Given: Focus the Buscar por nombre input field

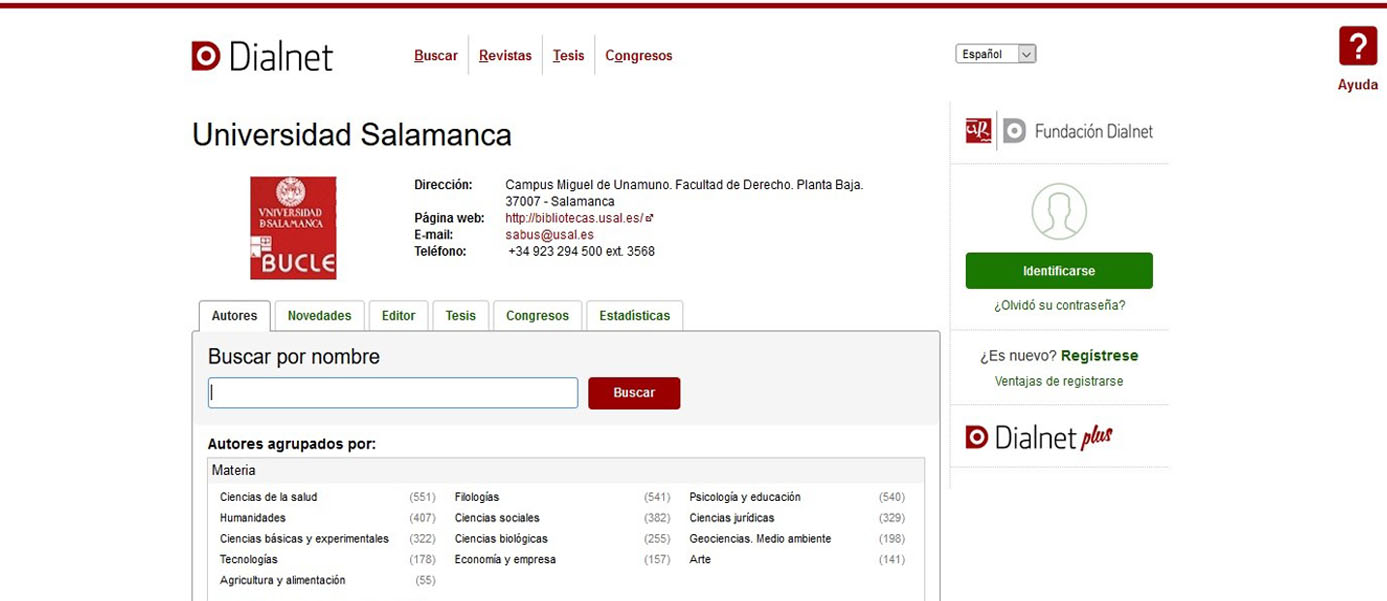Looking at the screenshot, I should (x=393, y=393).
